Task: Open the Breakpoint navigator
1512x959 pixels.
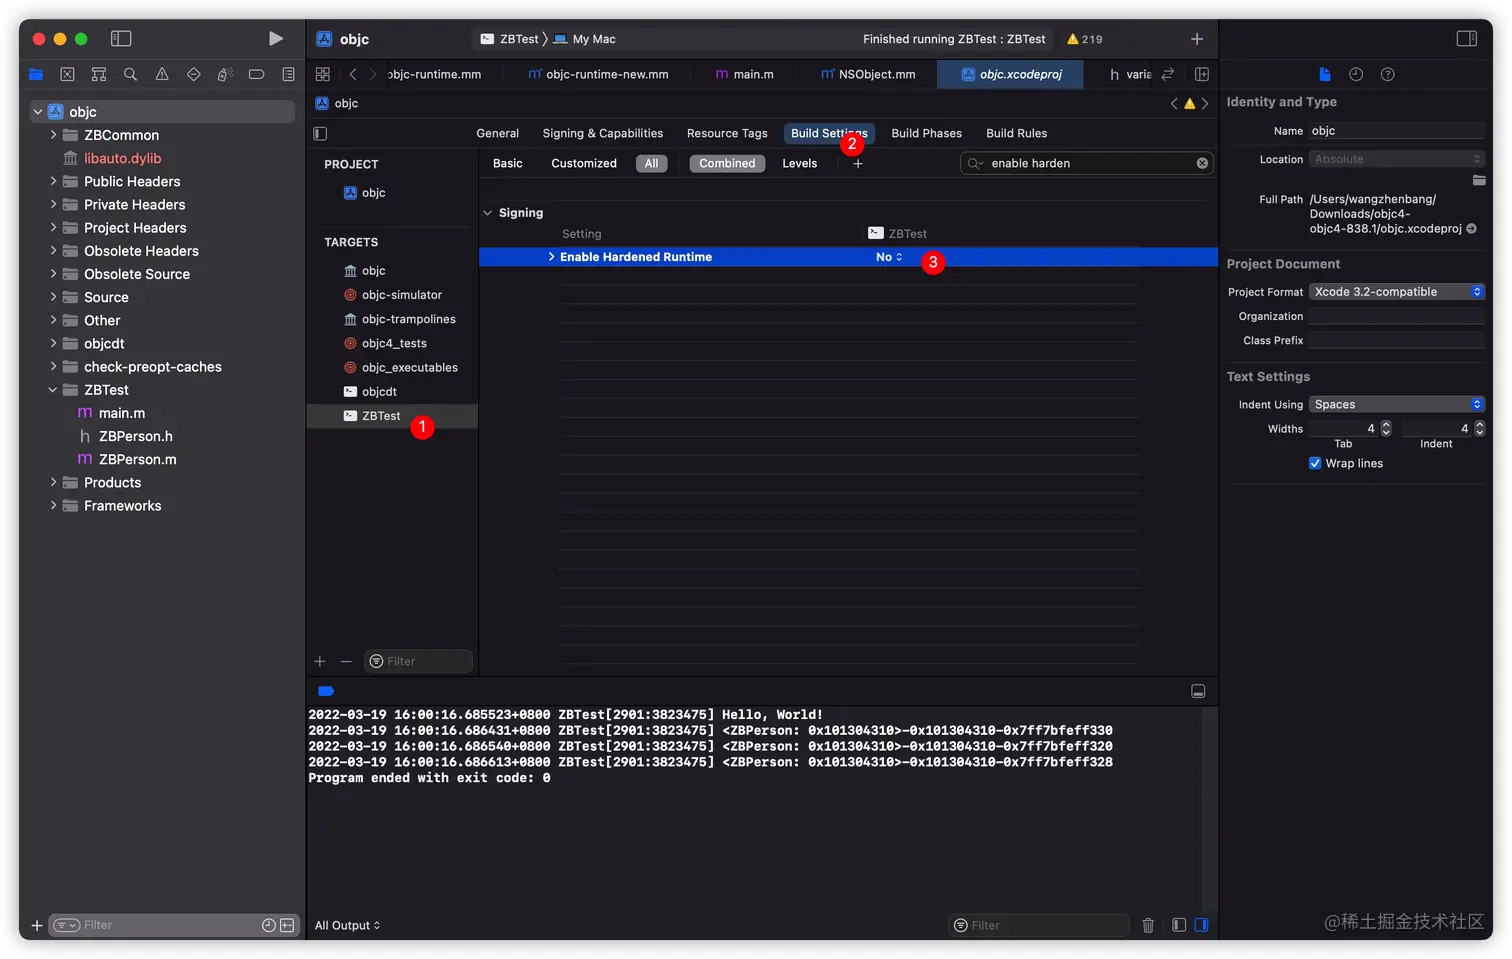Action: click(x=256, y=74)
